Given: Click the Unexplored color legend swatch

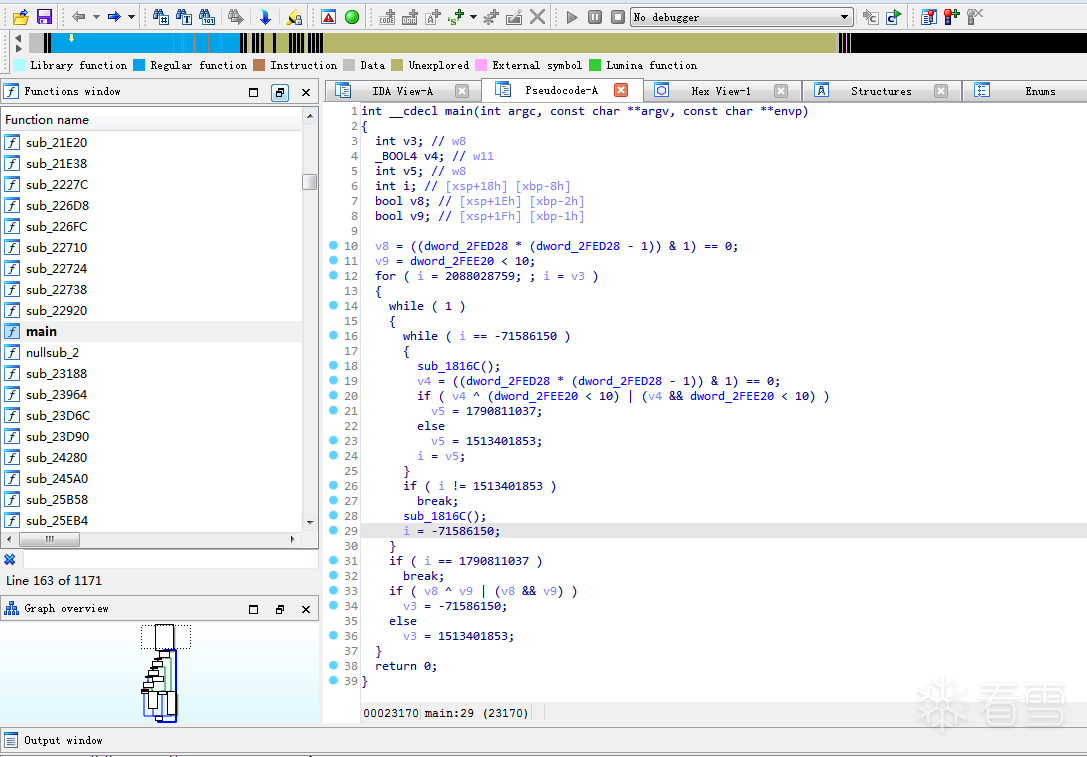Looking at the screenshot, I should [x=397, y=65].
